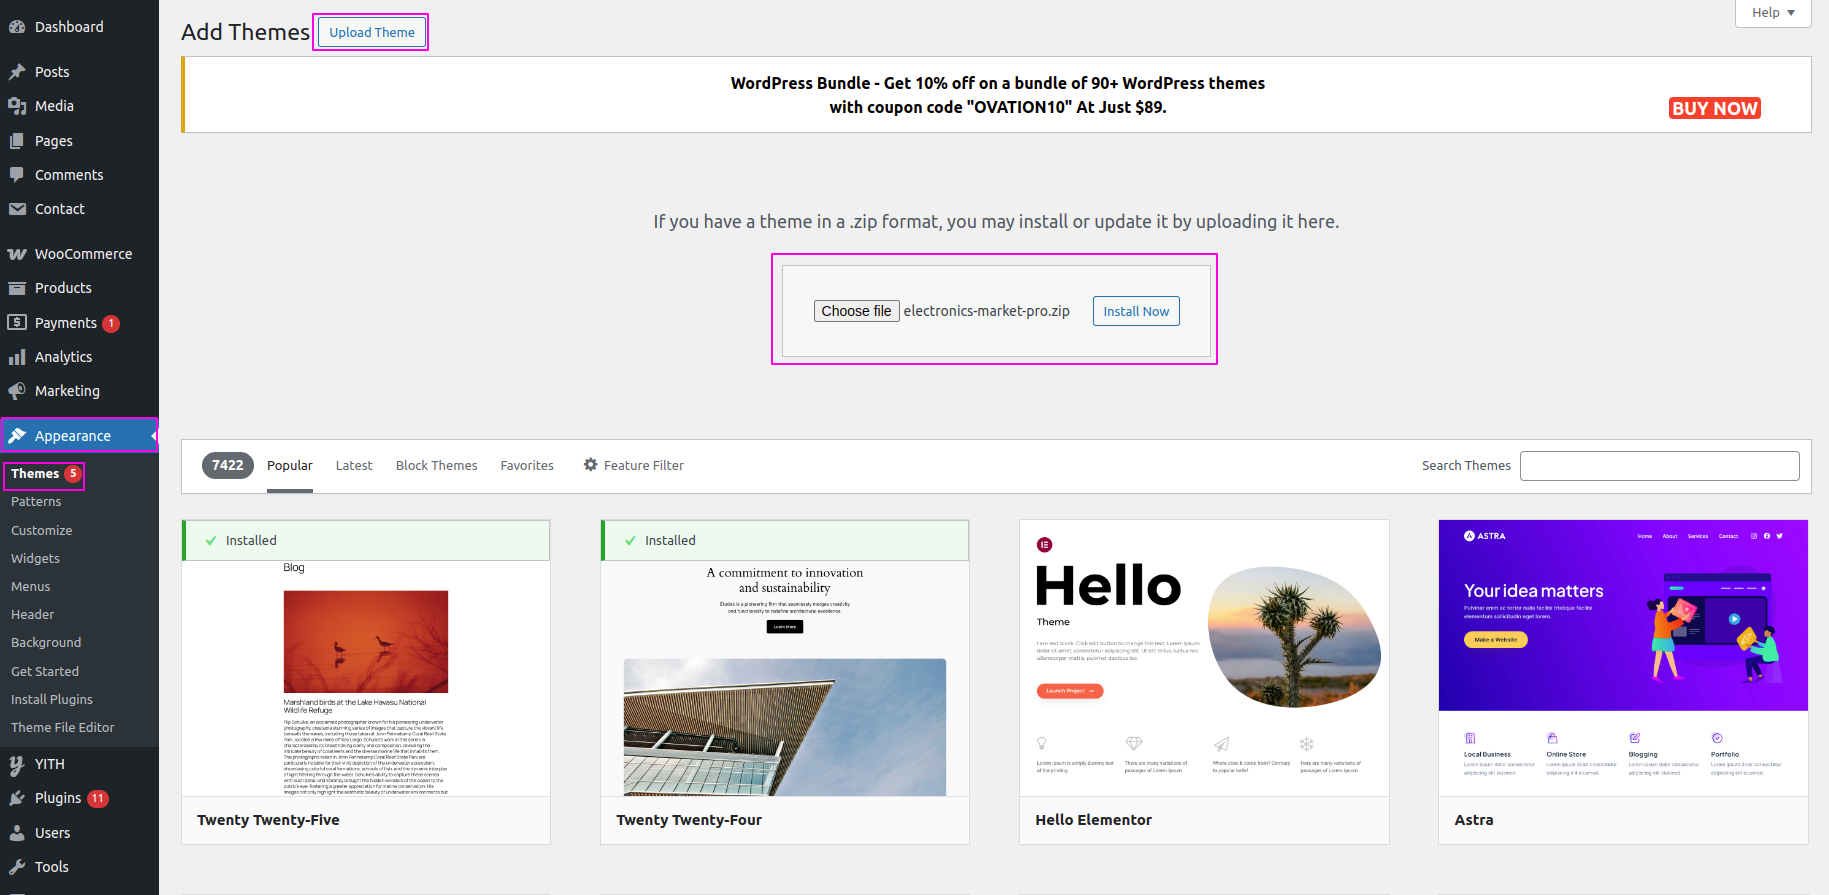This screenshot has height=895, width=1829.
Task: Click the Media library icon
Action: 17,106
